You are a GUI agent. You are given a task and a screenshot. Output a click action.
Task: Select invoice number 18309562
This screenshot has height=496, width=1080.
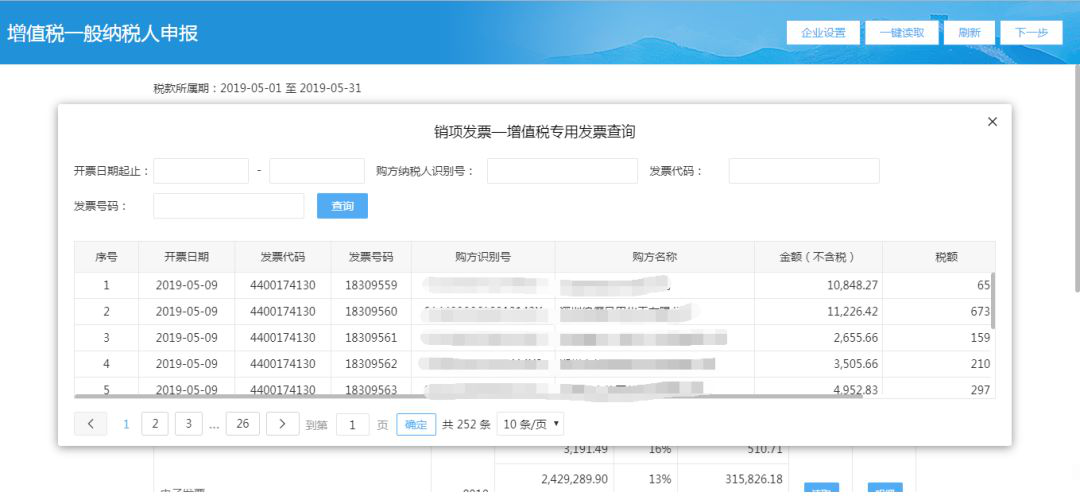coord(371,364)
